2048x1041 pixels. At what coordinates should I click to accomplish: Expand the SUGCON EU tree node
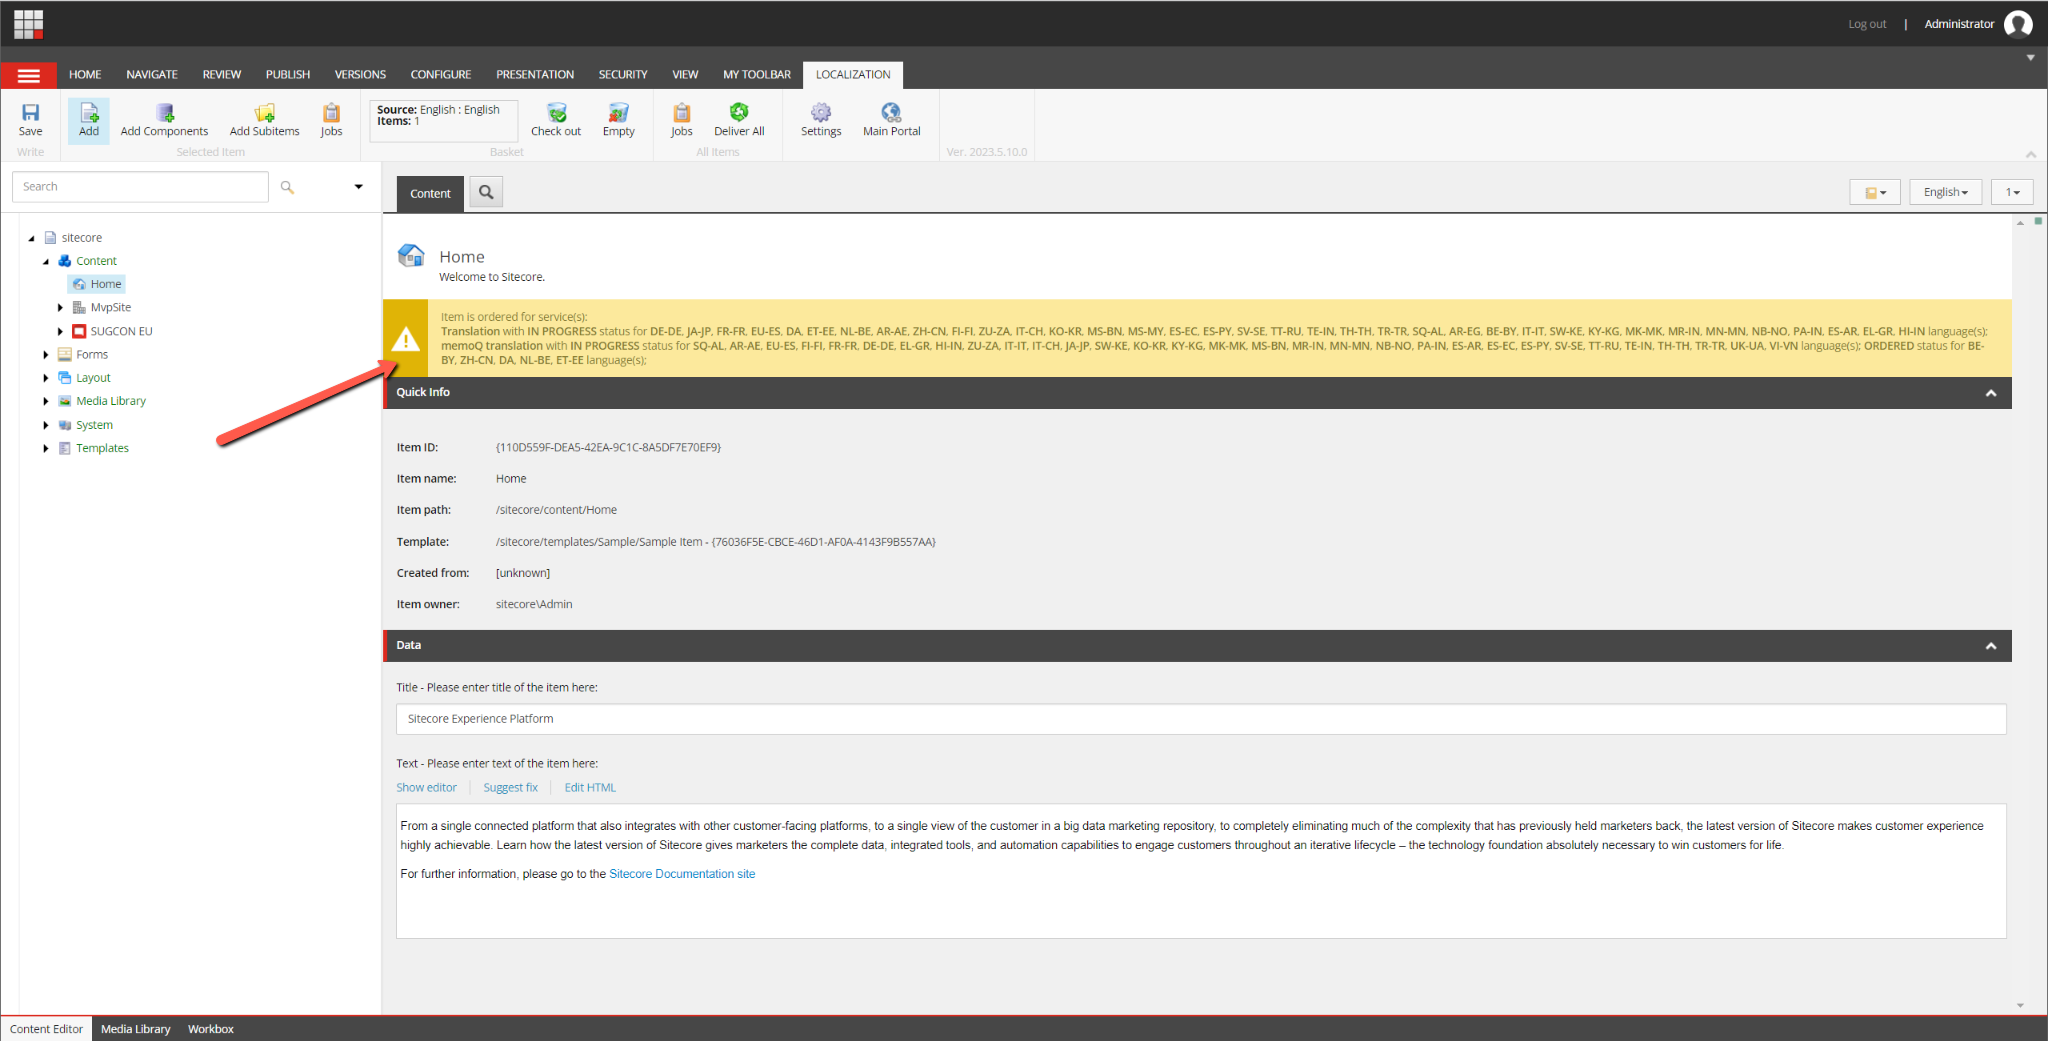coord(60,331)
